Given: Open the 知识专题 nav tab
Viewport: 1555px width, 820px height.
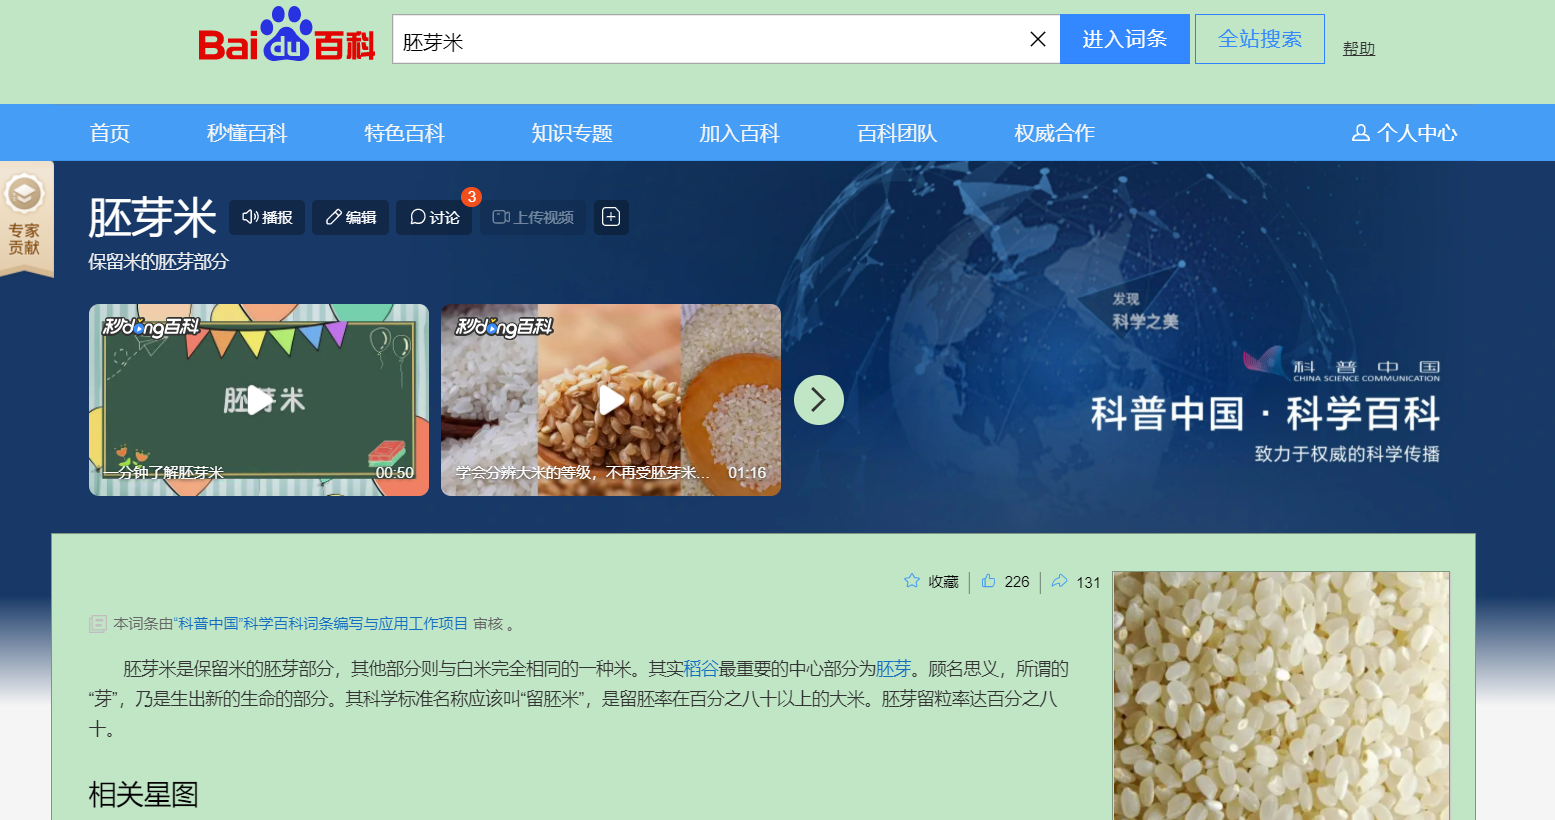Looking at the screenshot, I should [571, 133].
